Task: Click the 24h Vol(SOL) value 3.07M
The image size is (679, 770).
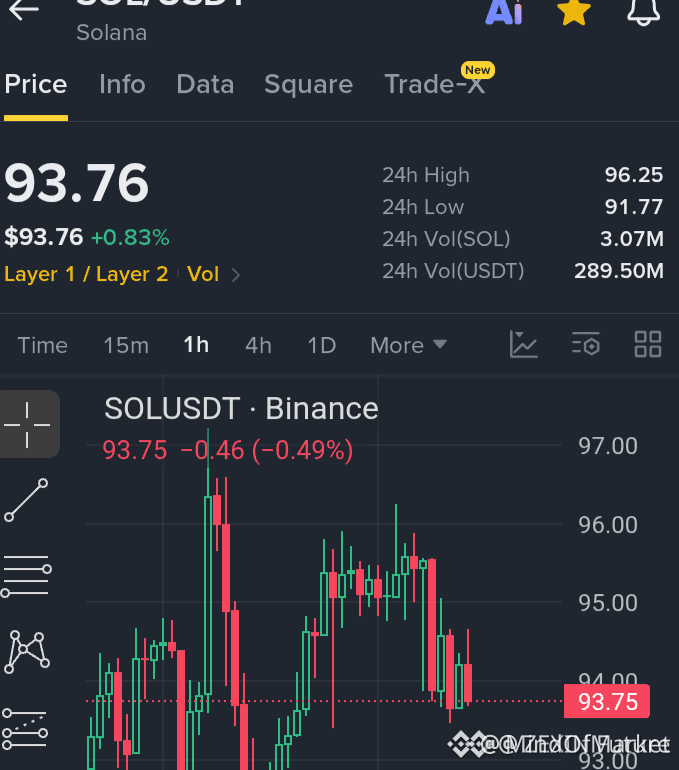Action: [632, 239]
